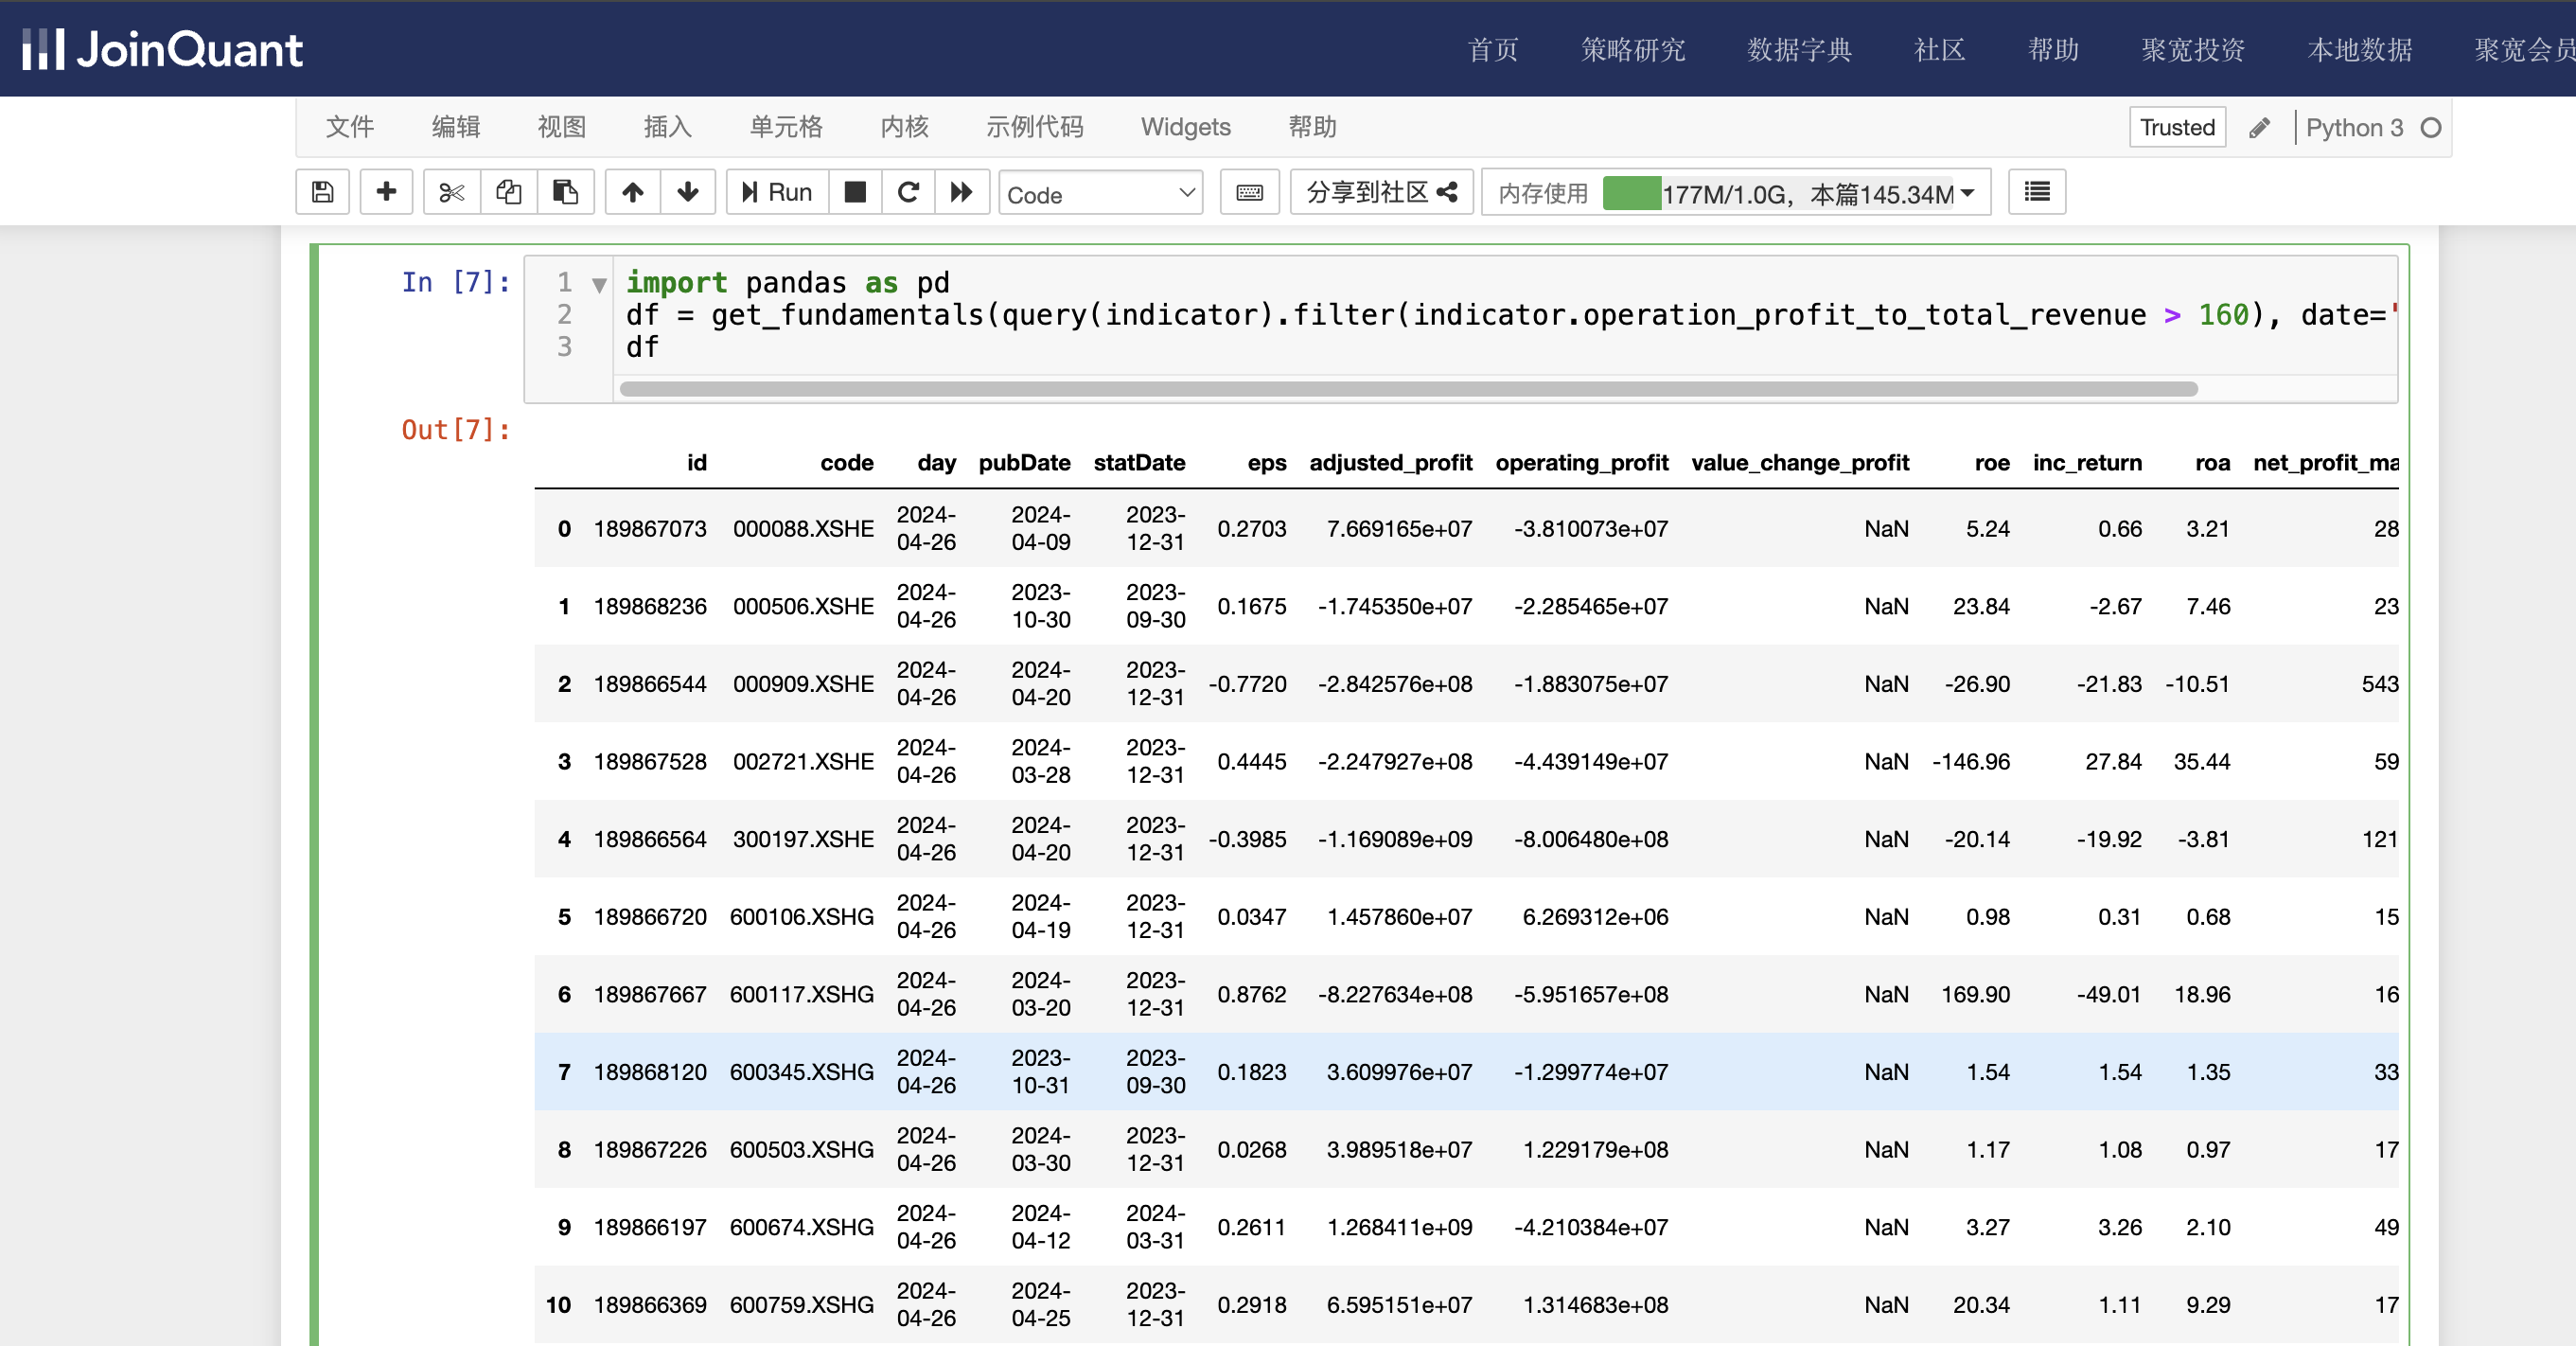This screenshot has width=2576, height=1346.
Task: Share notebook via 分享到社区 button
Action: pos(1381,192)
